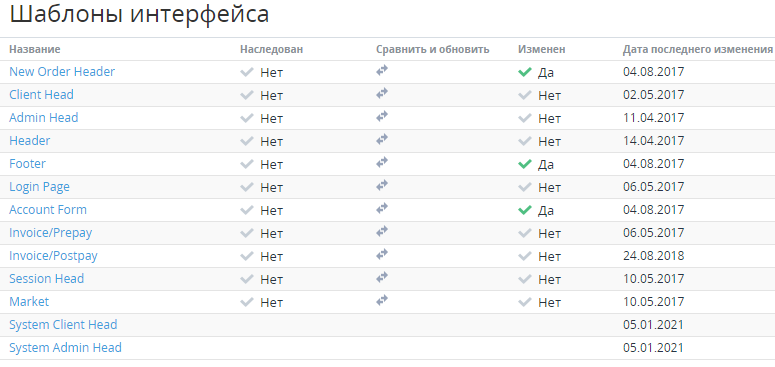
Task: Click the Сравнить и обновить column header
Action: pyautogui.click(x=432, y=49)
